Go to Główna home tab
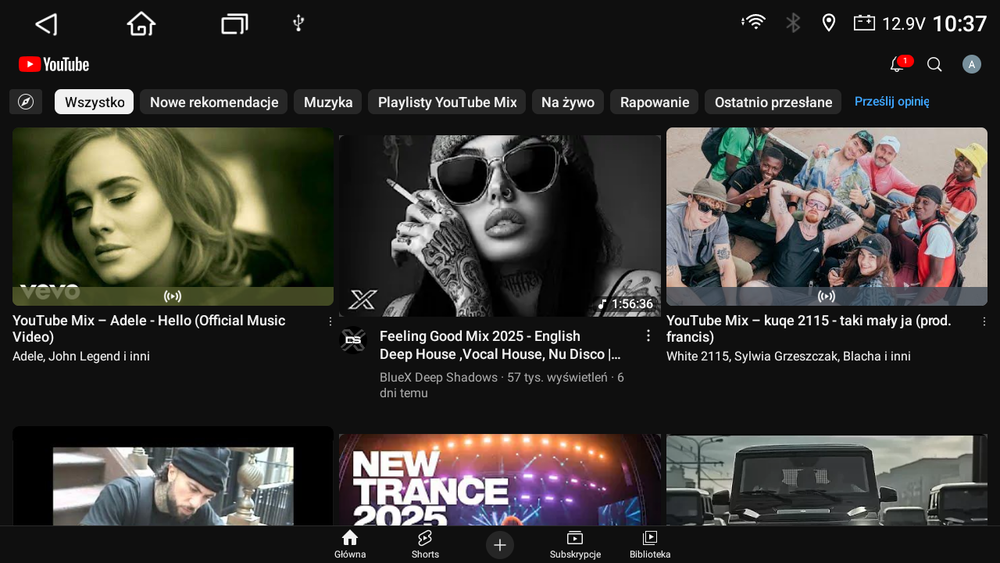This screenshot has width=1000, height=563. click(350, 545)
